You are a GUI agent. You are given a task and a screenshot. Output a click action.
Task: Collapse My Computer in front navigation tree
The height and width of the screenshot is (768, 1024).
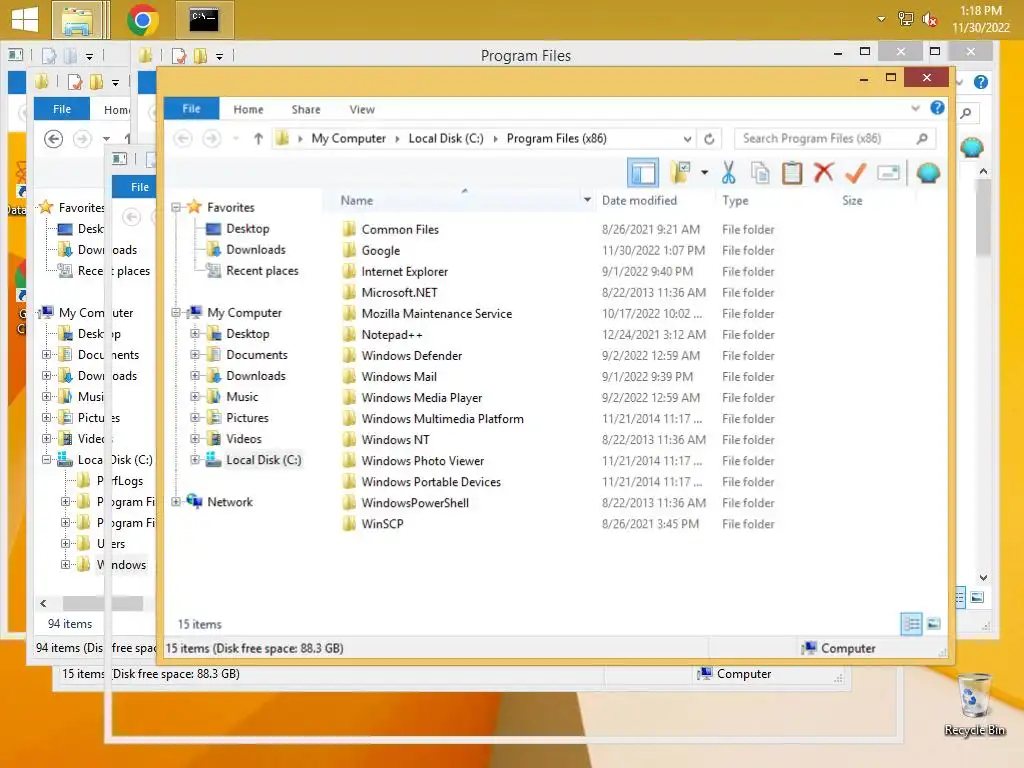coord(176,313)
